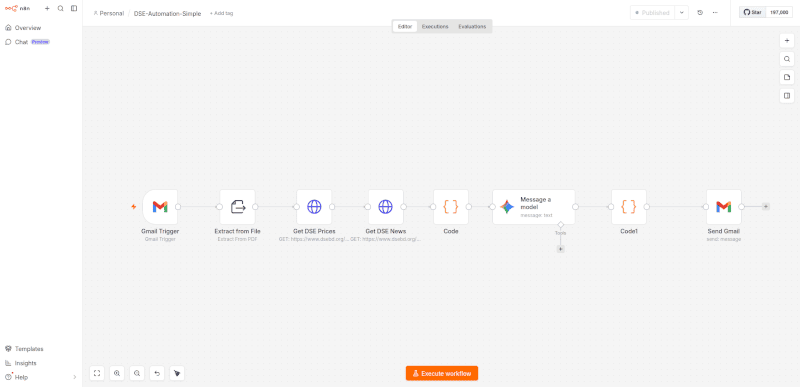Open dropdown arrow beside Published
The height and width of the screenshot is (387, 800).
point(682,13)
